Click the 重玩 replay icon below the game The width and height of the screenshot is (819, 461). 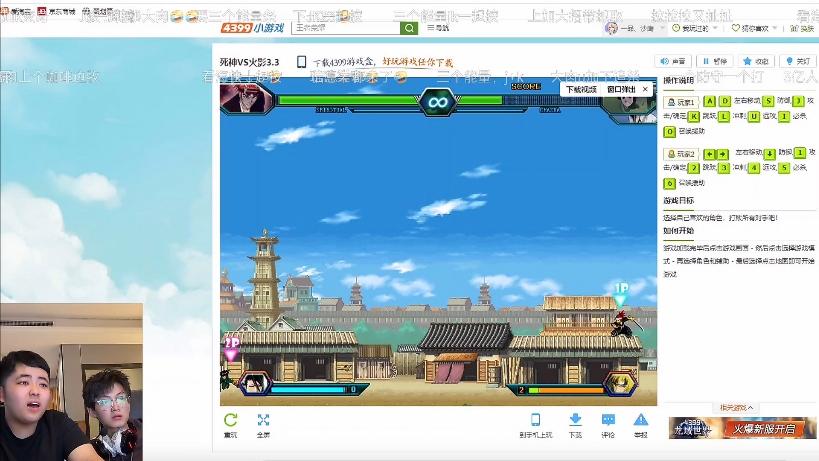tap(230, 421)
